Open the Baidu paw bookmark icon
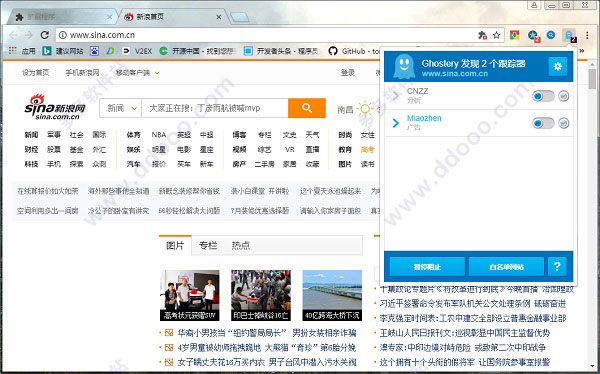Image resolution: width=600 pixels, height=374 pixels. (95, 51)
